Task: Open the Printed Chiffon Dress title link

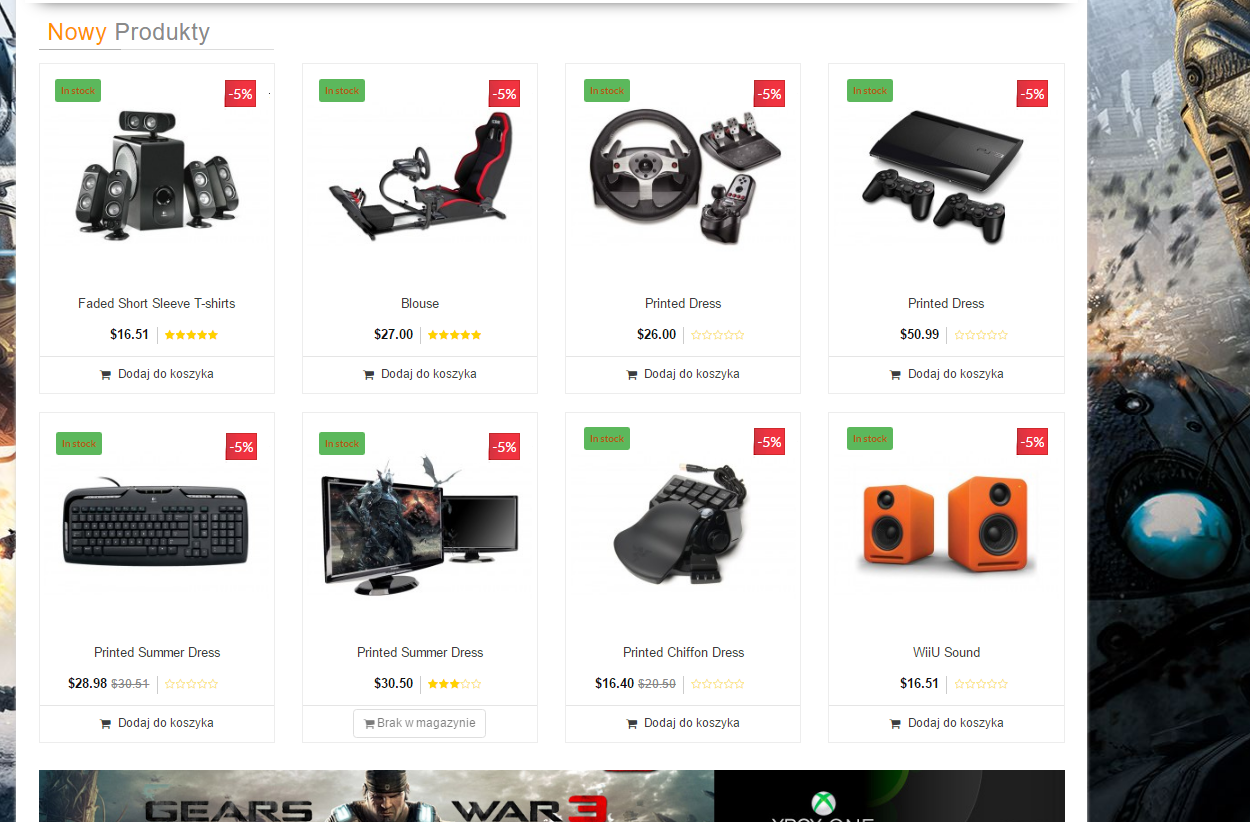Action: point(684,652)
